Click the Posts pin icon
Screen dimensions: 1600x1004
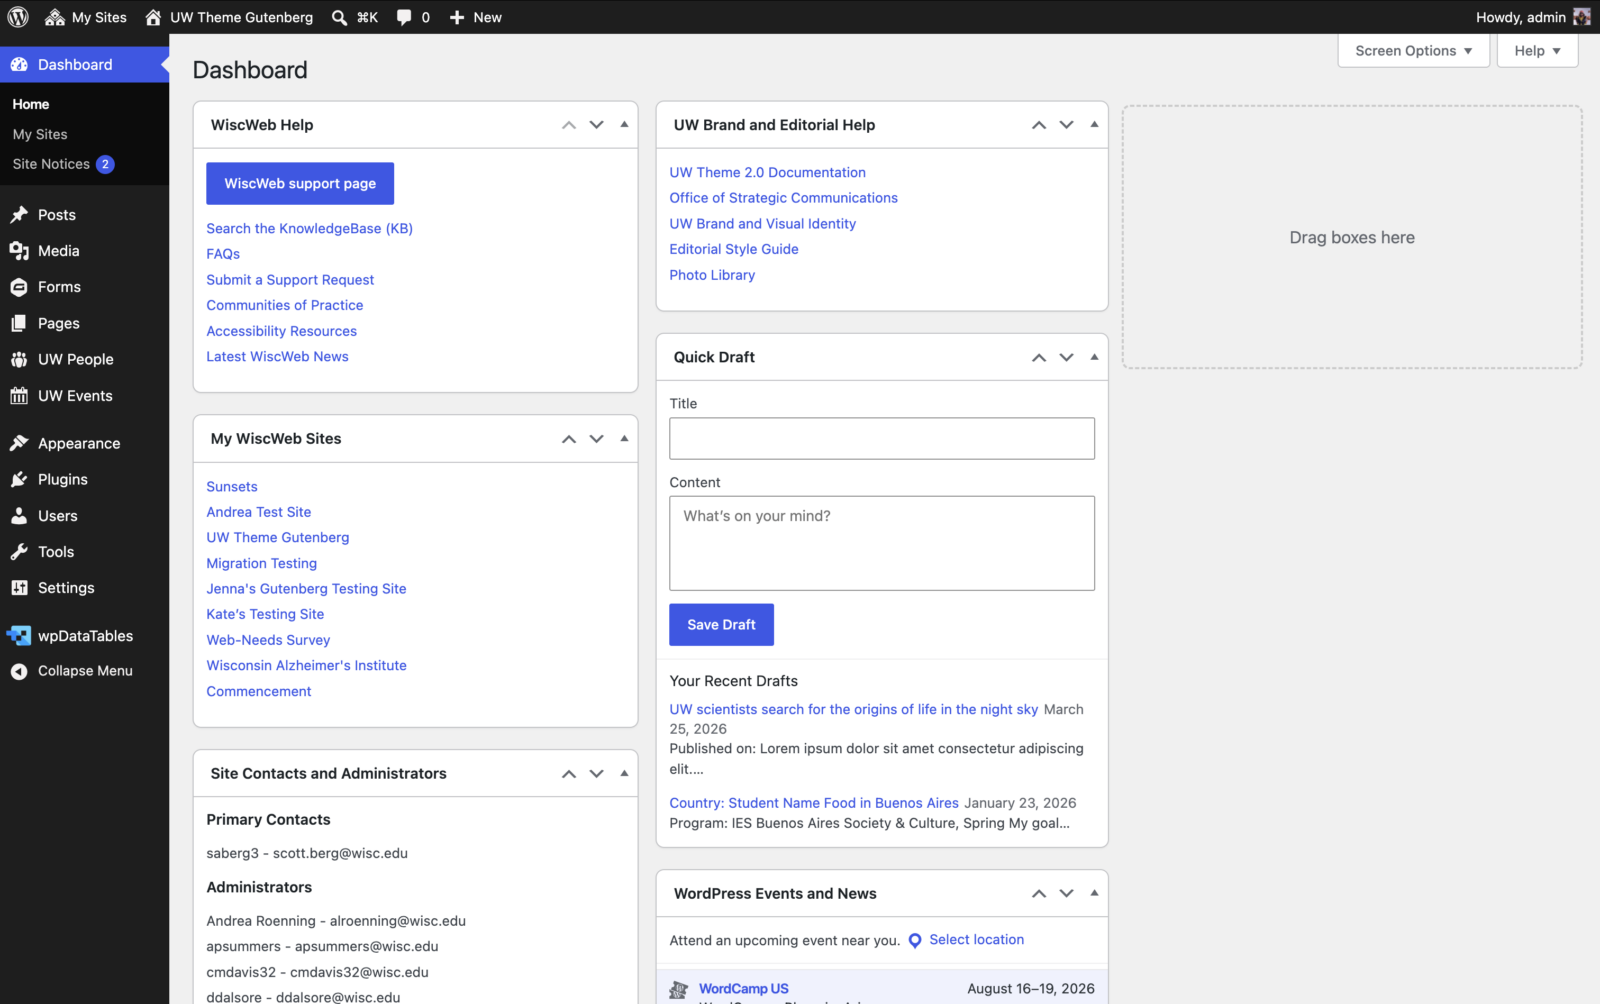(19, 215)
